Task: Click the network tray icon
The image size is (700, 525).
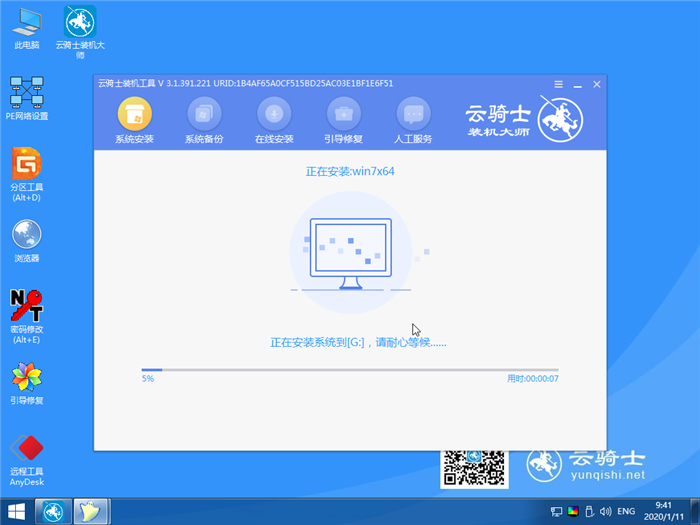Action: click(556, 512)
